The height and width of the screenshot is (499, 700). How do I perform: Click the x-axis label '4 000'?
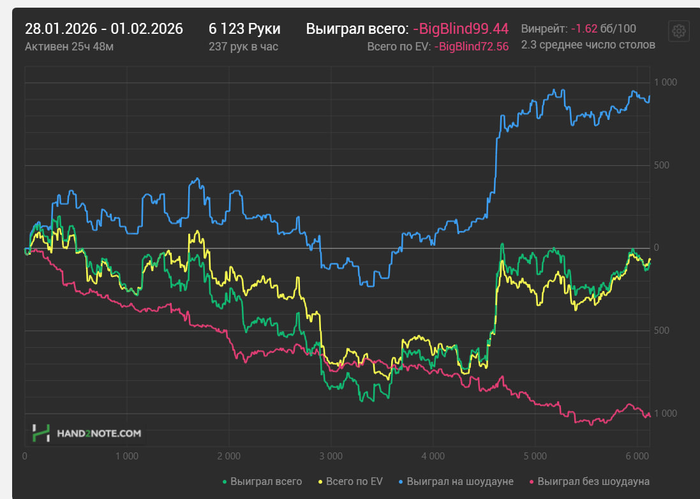point(433,456)
